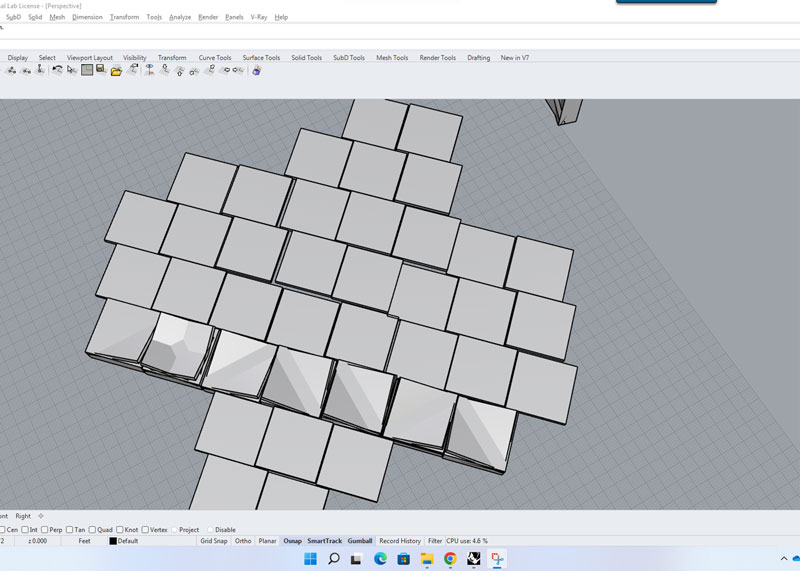The width and height of the screenshot is (800, 571).
Task: Click the undo arrow toolbar icon
Action: 57,70
